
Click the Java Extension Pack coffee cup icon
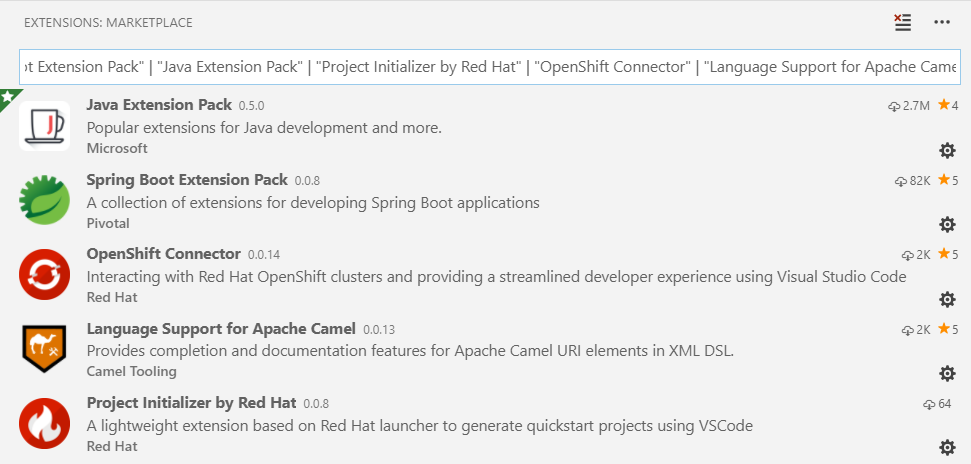click(x=44, y=126)
